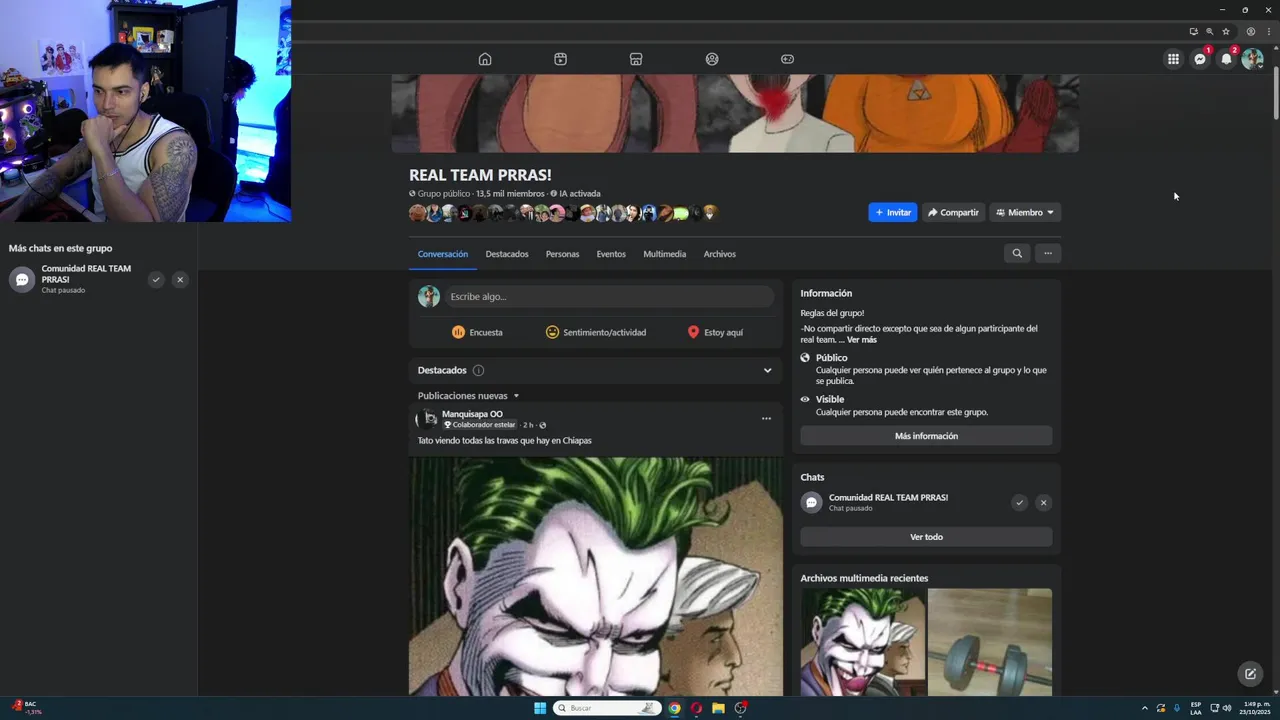Select the Estoy aquí check-in option
1280x720 pixels.
(715, 332)
